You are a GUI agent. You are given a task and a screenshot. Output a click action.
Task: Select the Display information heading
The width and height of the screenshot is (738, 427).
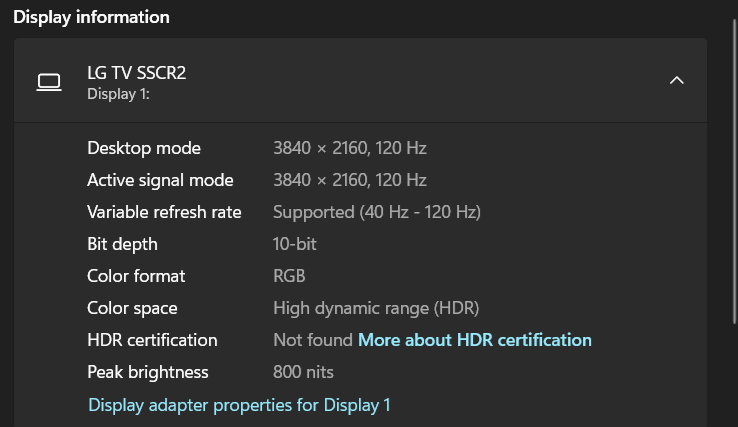(91, 17)
